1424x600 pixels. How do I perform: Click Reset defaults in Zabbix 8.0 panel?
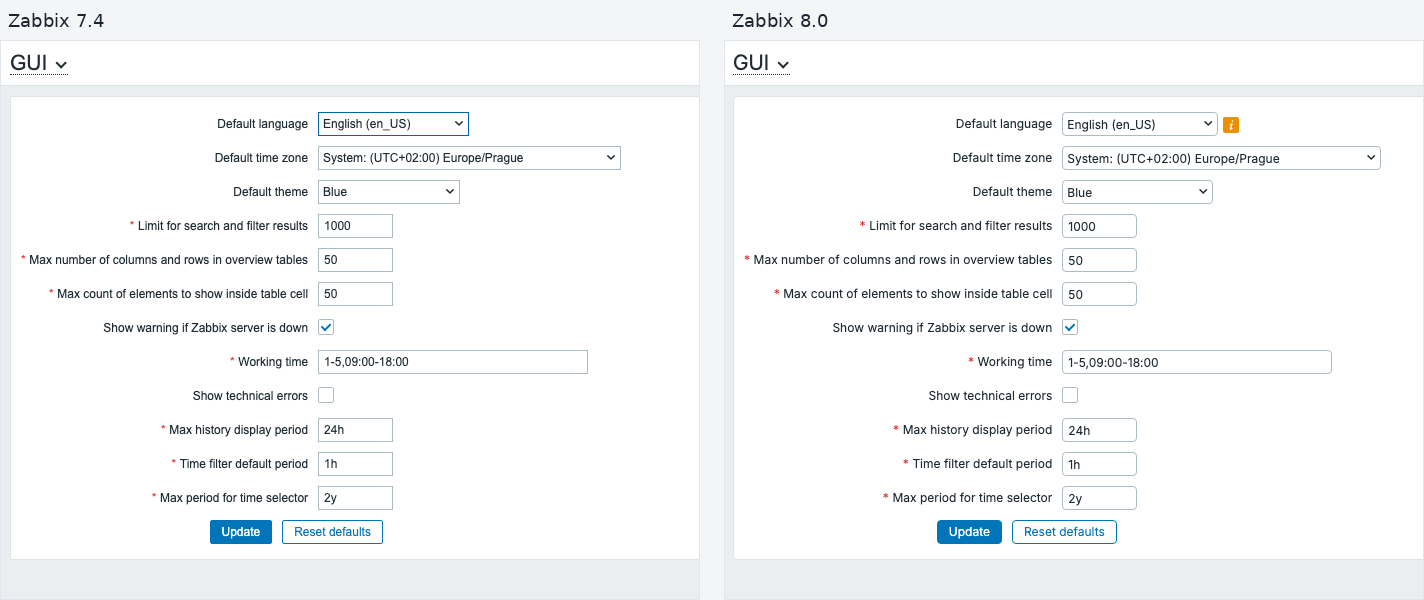pyautogui.click(x=1064, y=532)
